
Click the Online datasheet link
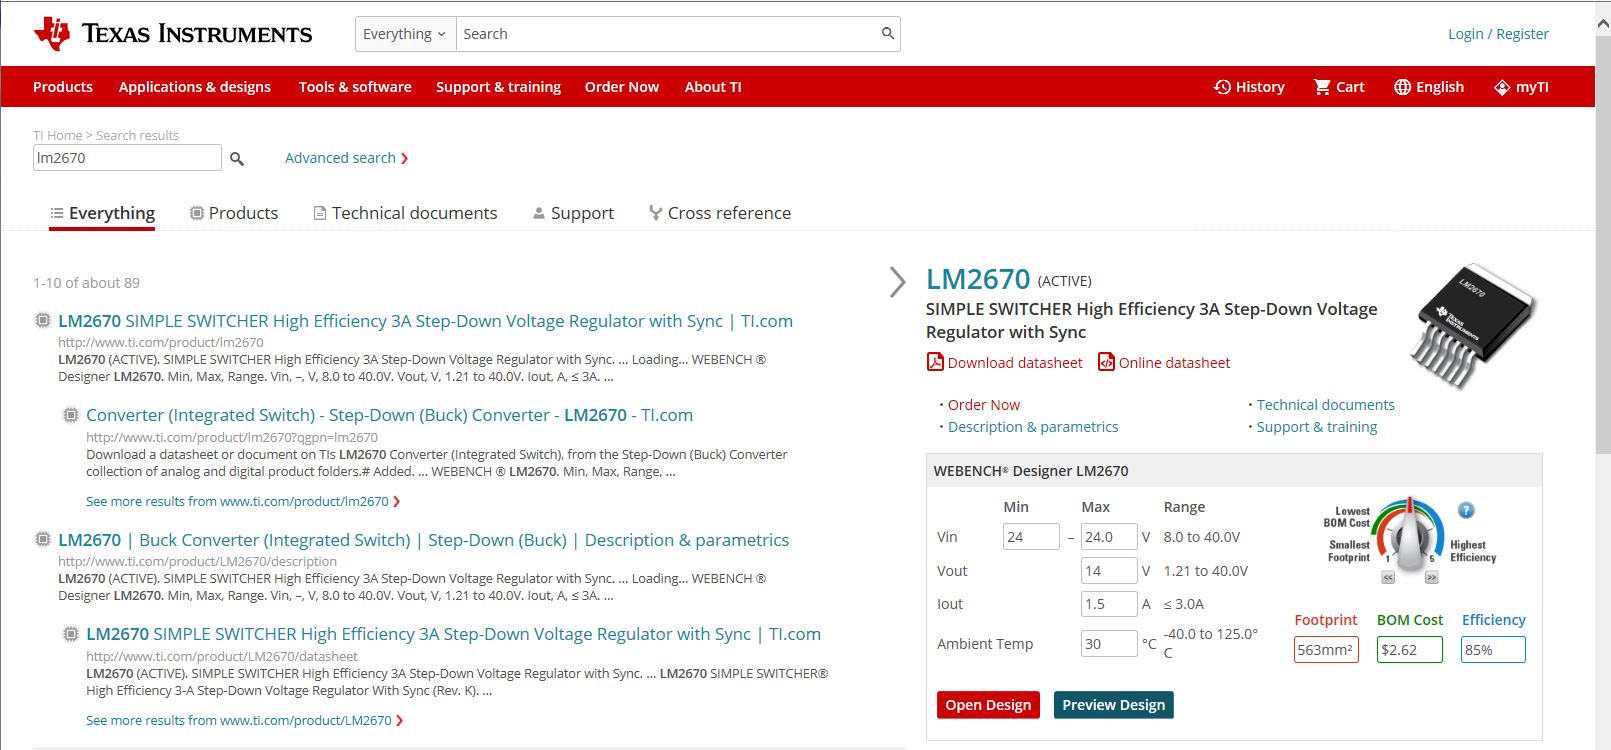click(x=1174, y=363)
